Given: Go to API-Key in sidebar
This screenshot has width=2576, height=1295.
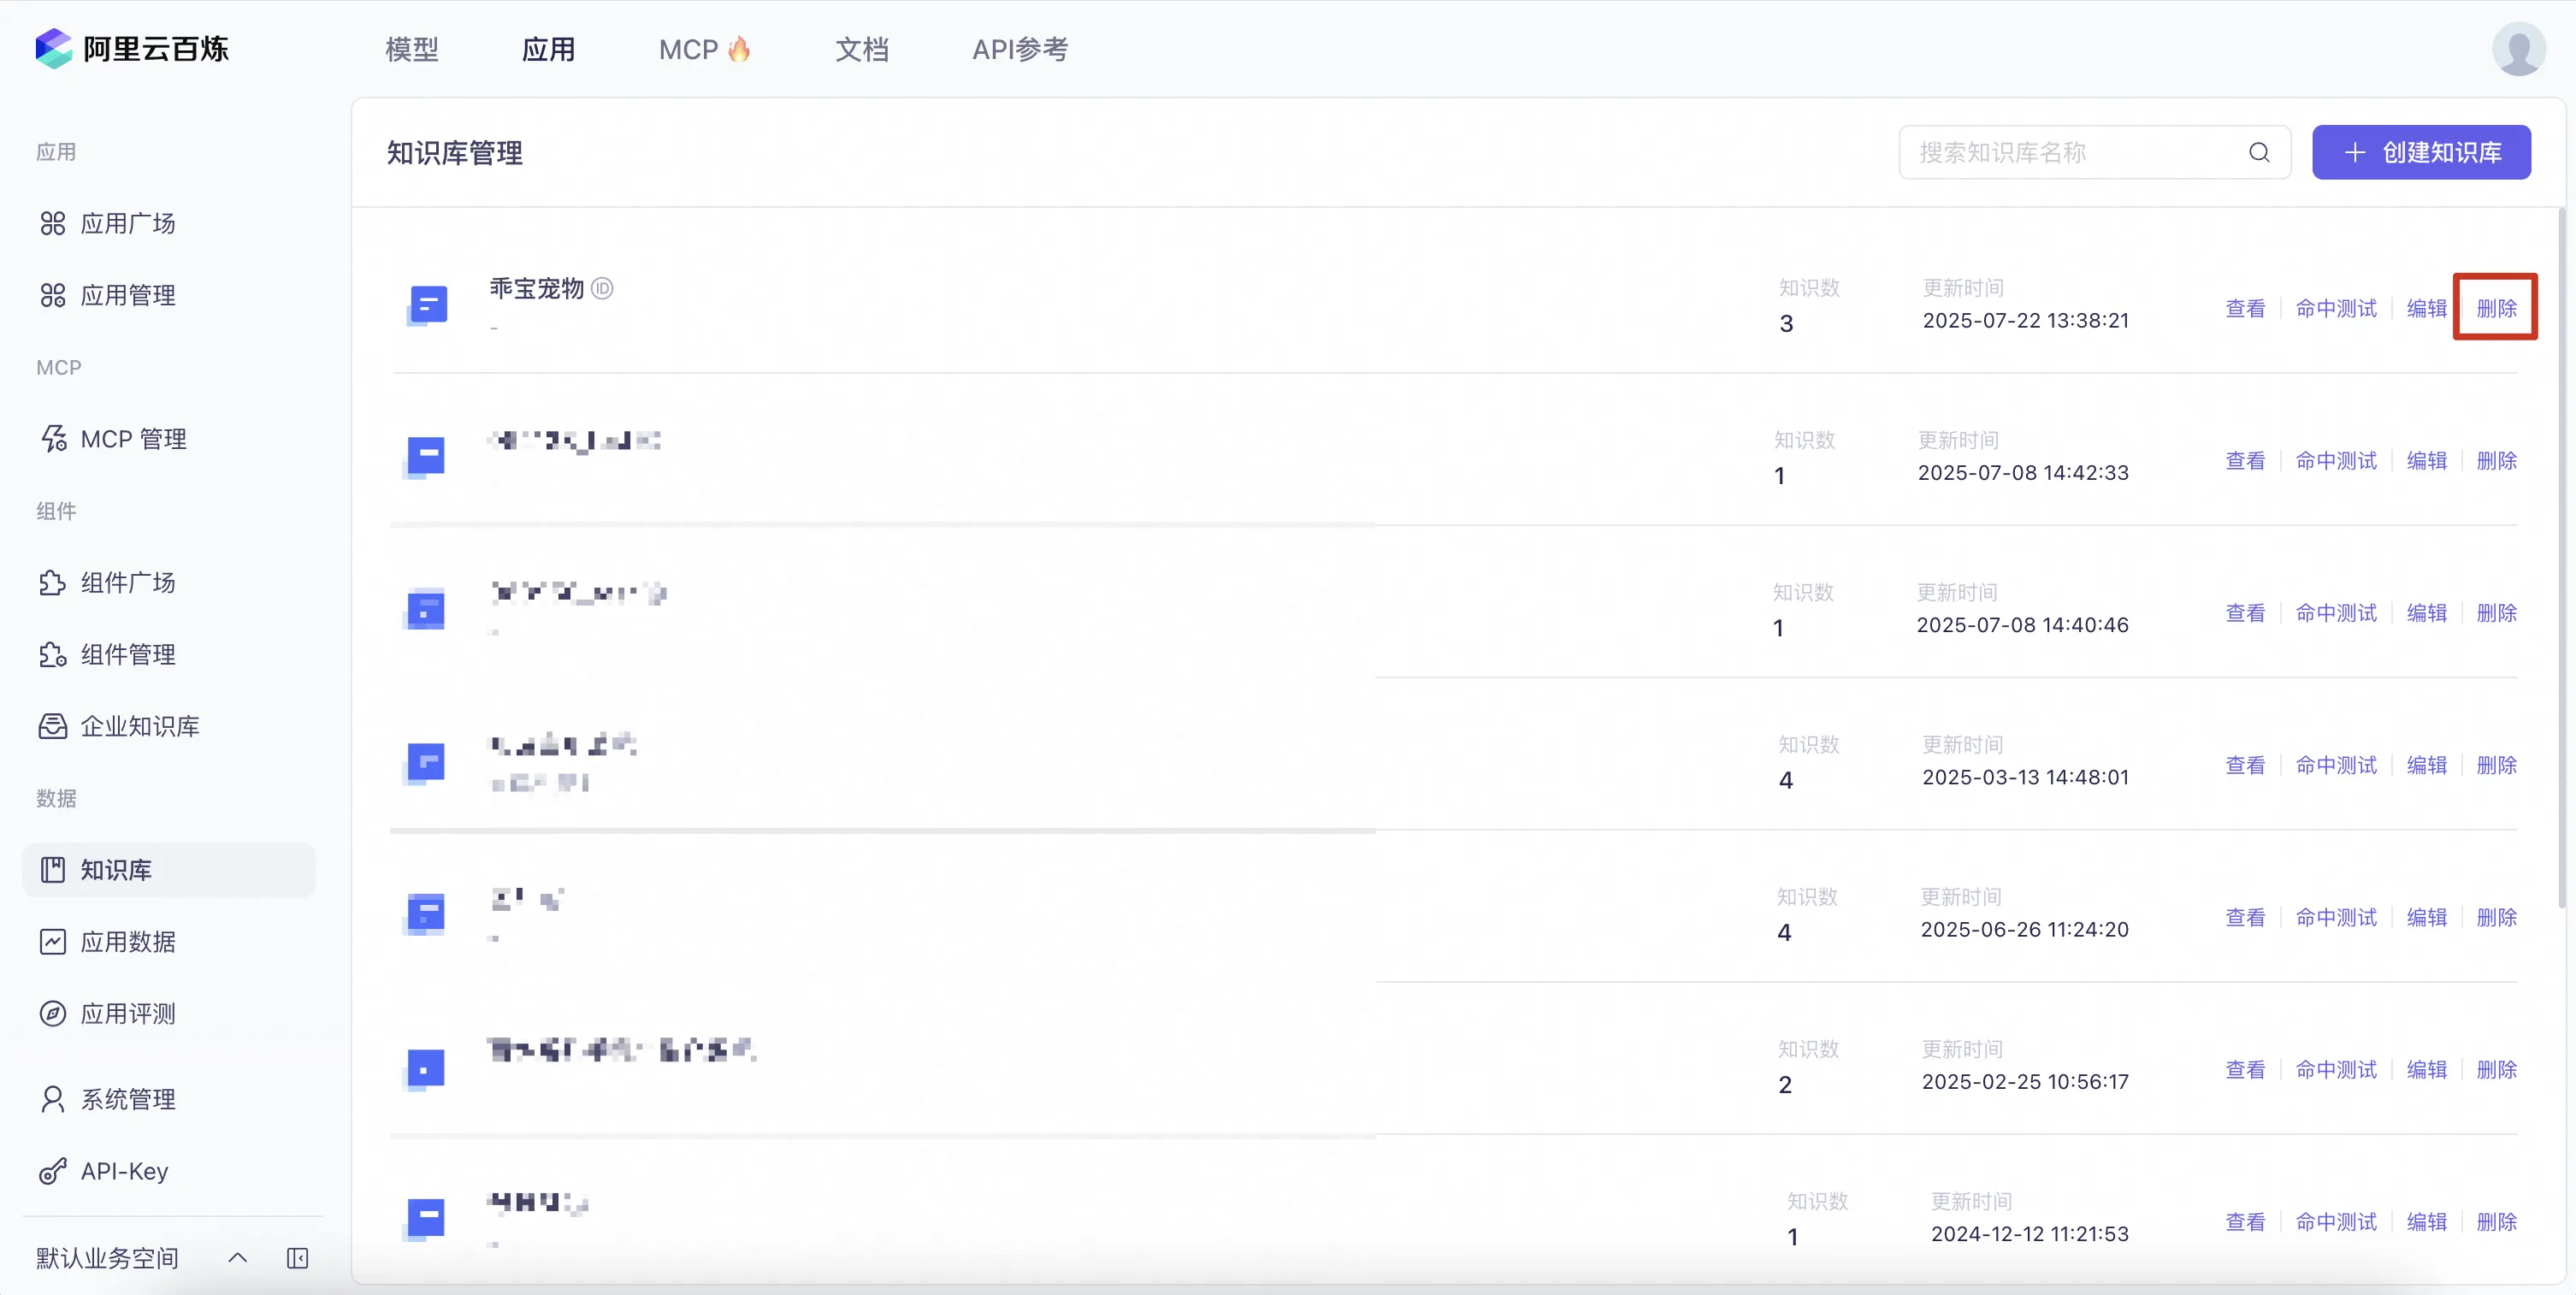Looking at the screenshot, I should click(124, 1171).
